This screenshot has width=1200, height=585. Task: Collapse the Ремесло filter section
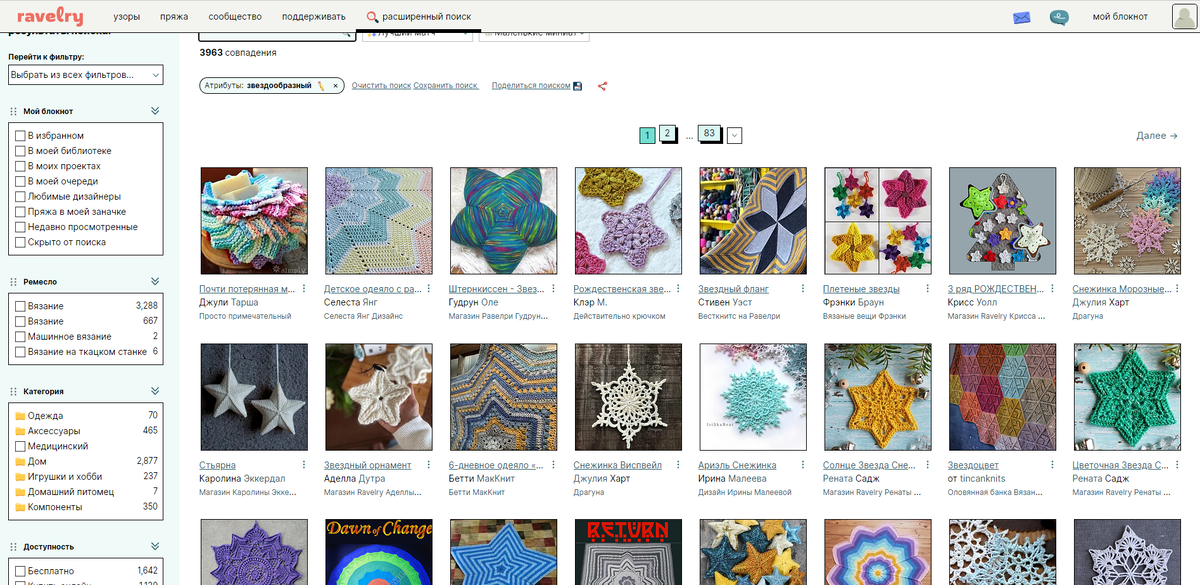click(155, 281)
